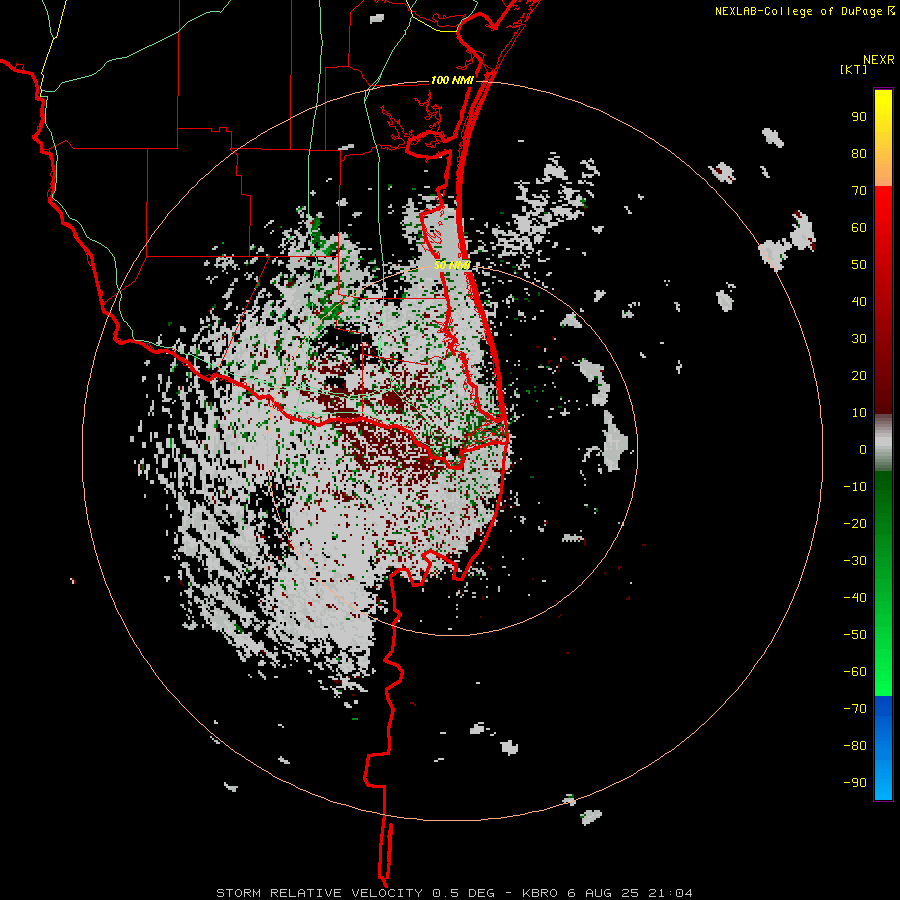Select the -20 value on the scale
900x900 pixels.
click(x=855, y=523)
